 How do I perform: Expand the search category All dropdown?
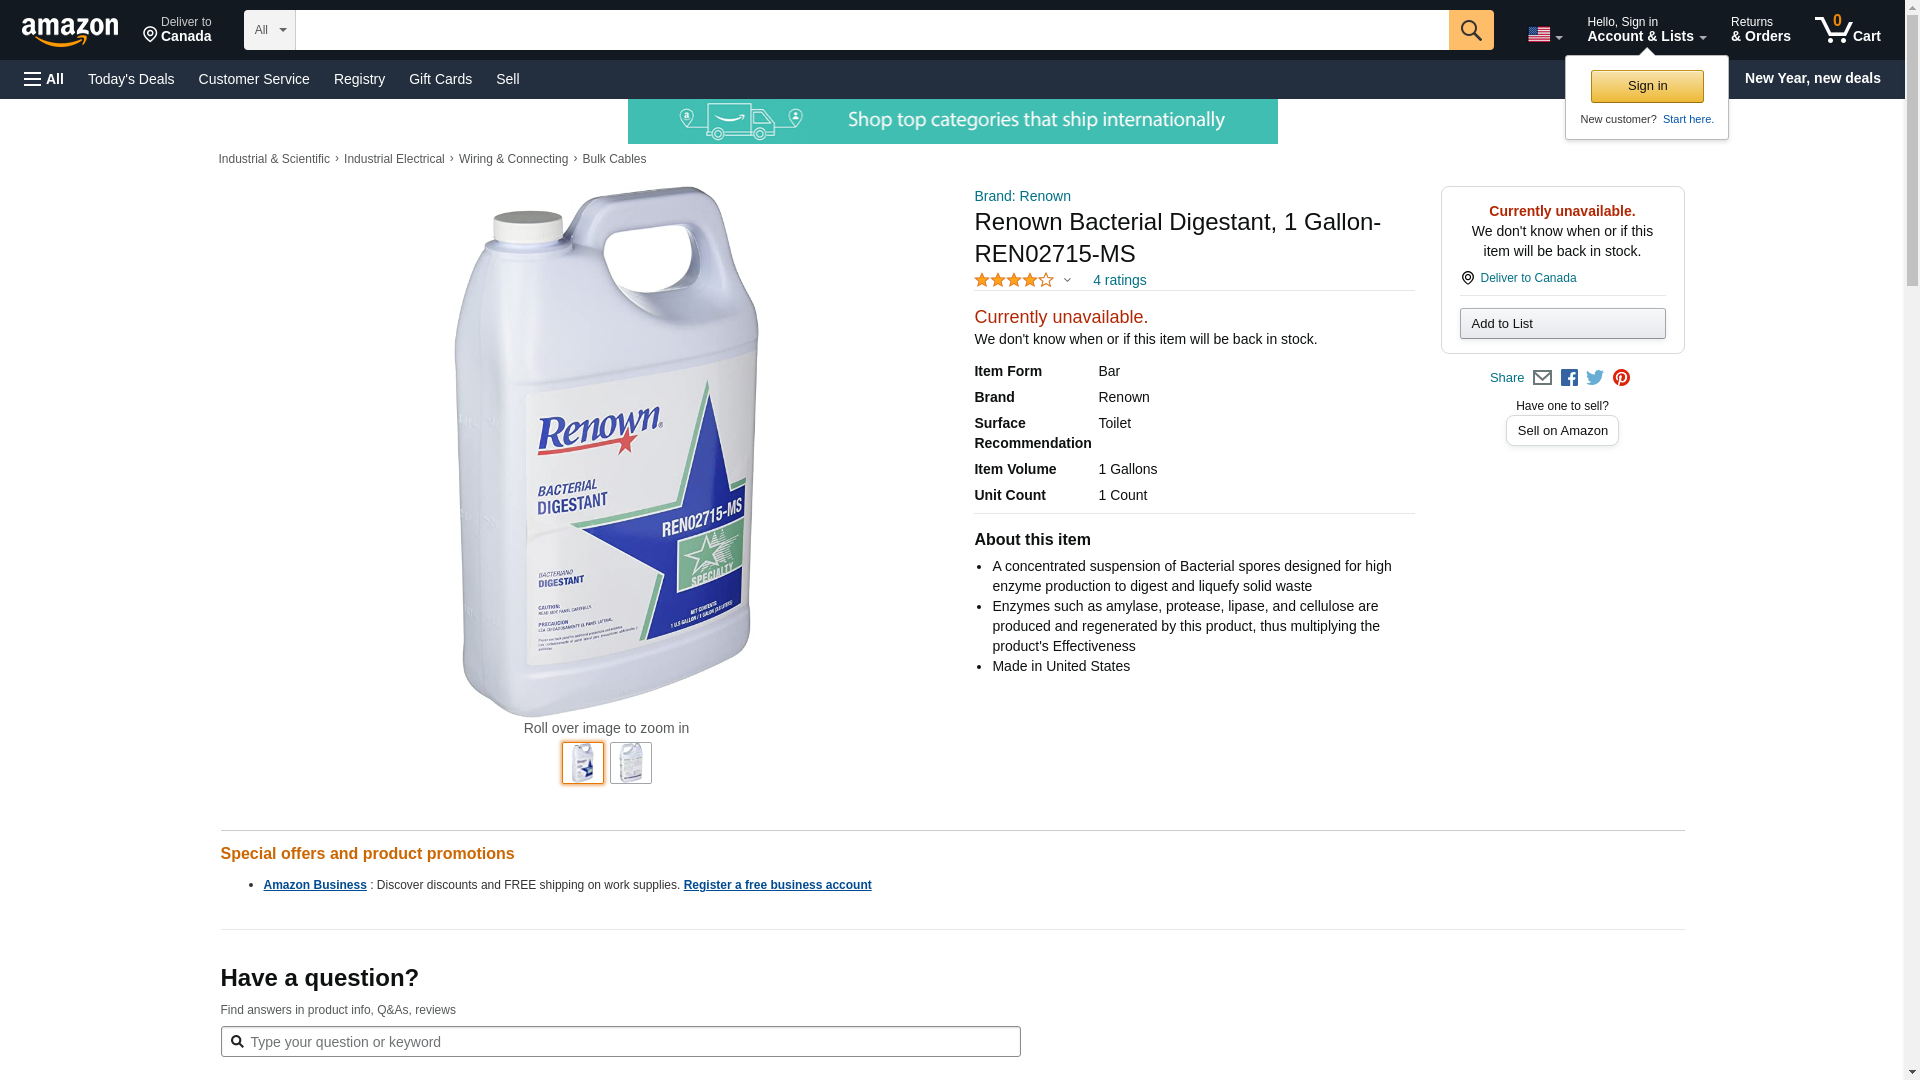pos(269,30)
